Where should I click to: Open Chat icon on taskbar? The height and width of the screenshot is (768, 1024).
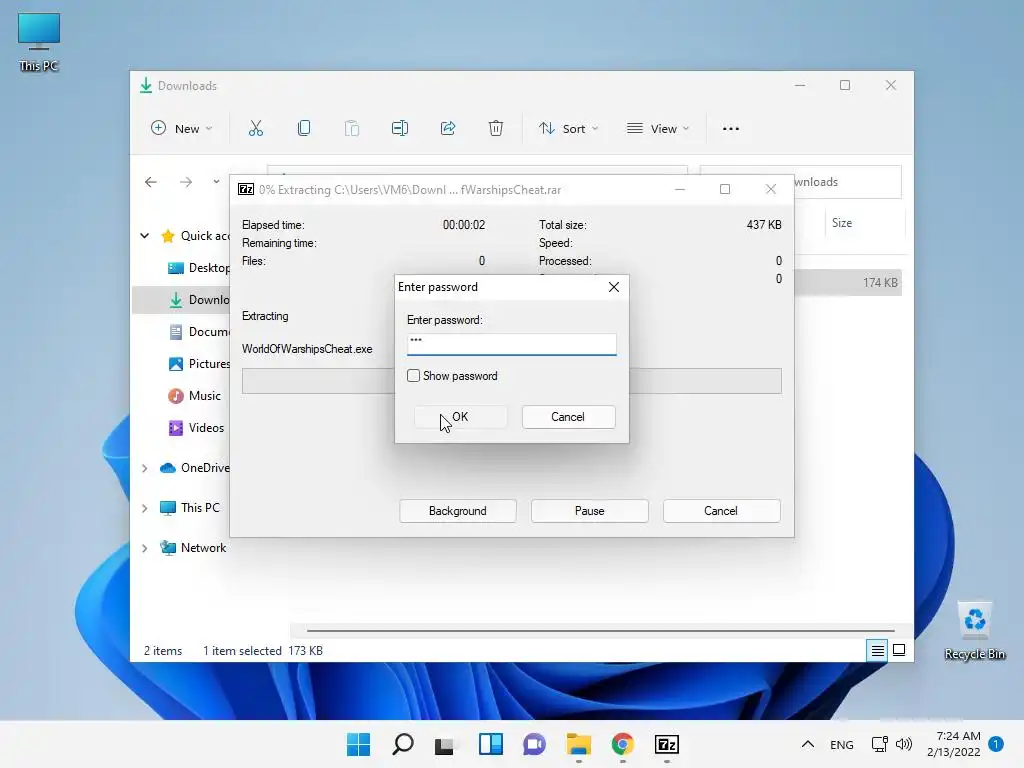[x=534, y=744]
